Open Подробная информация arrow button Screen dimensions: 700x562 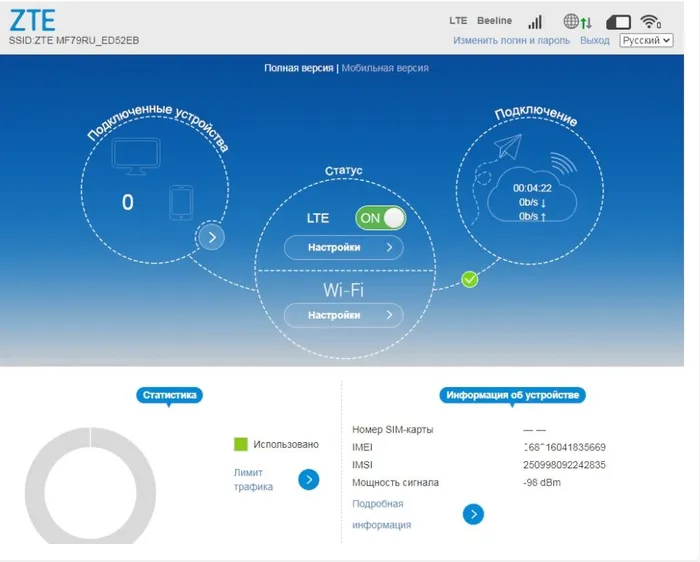[473, 514]
